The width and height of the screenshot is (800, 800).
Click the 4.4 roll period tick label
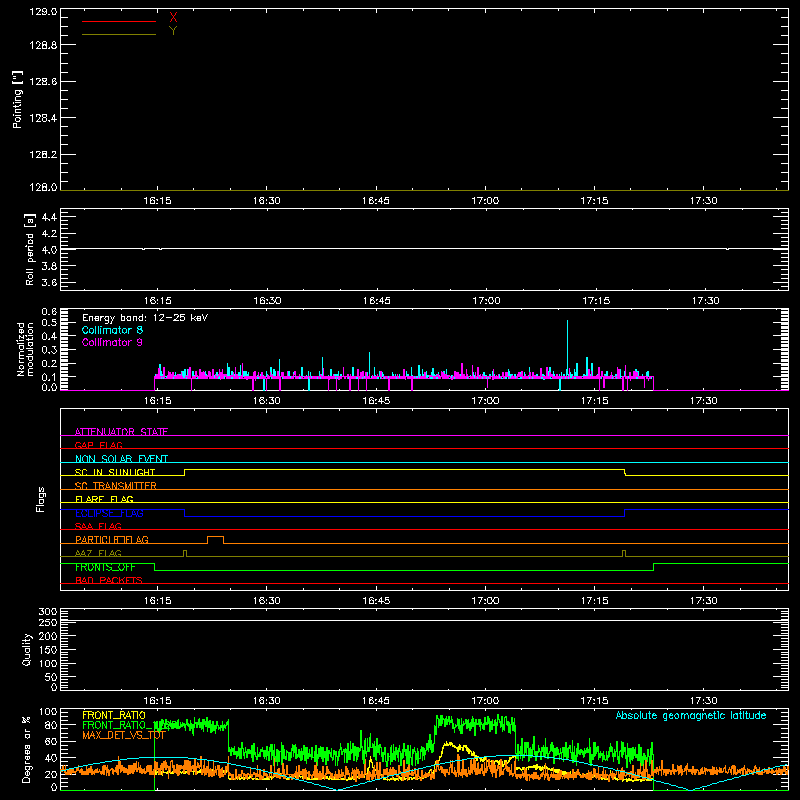(49, 217)
